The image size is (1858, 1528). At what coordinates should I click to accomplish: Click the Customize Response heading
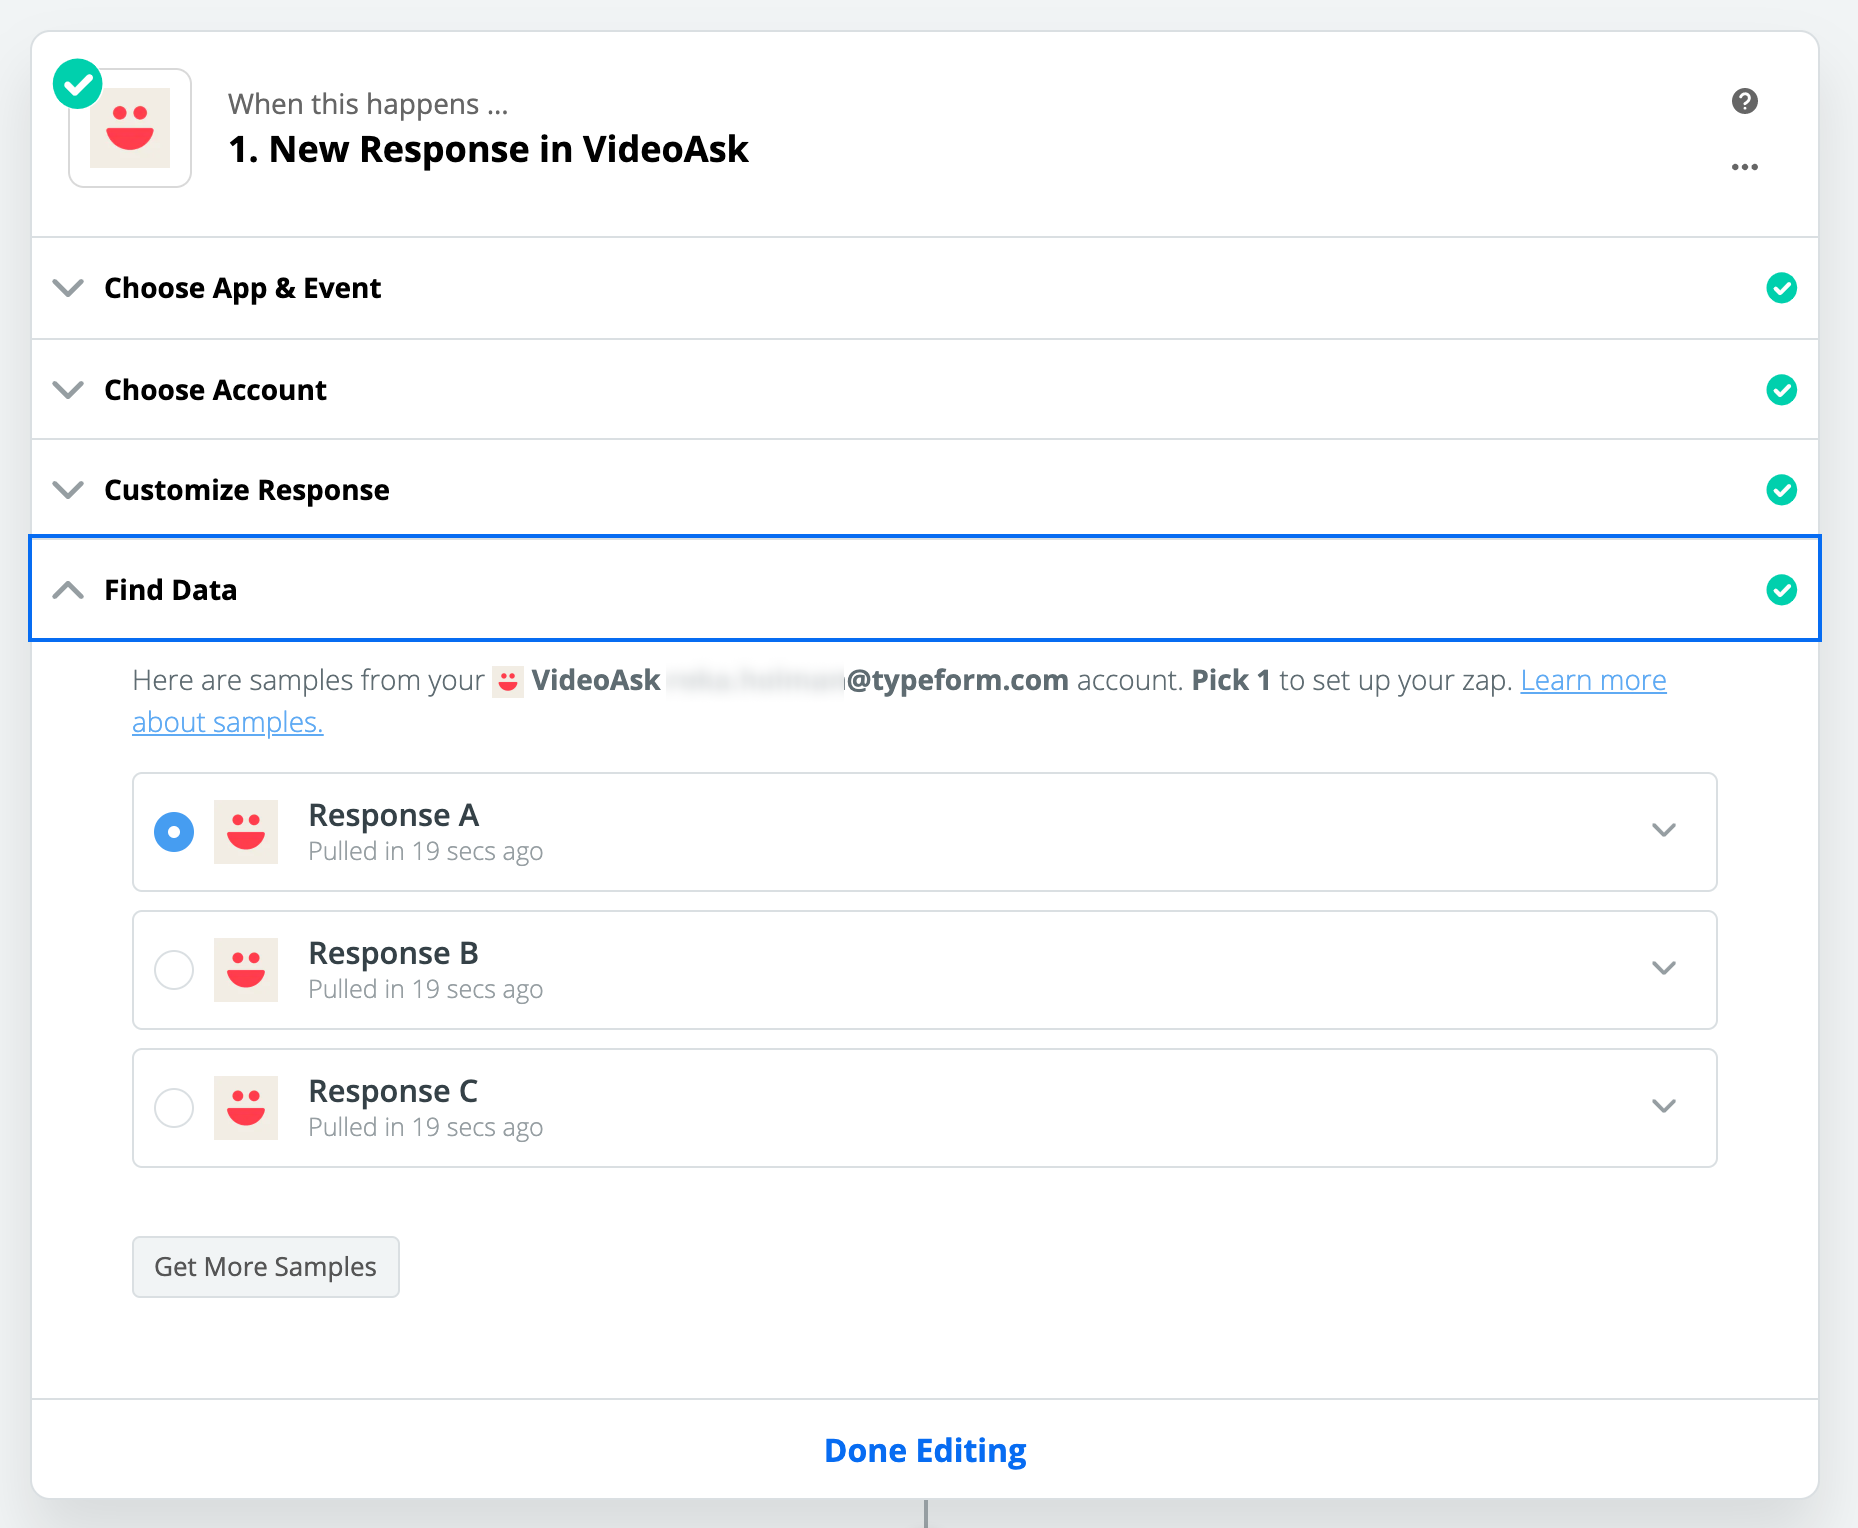tap(247, 490)
